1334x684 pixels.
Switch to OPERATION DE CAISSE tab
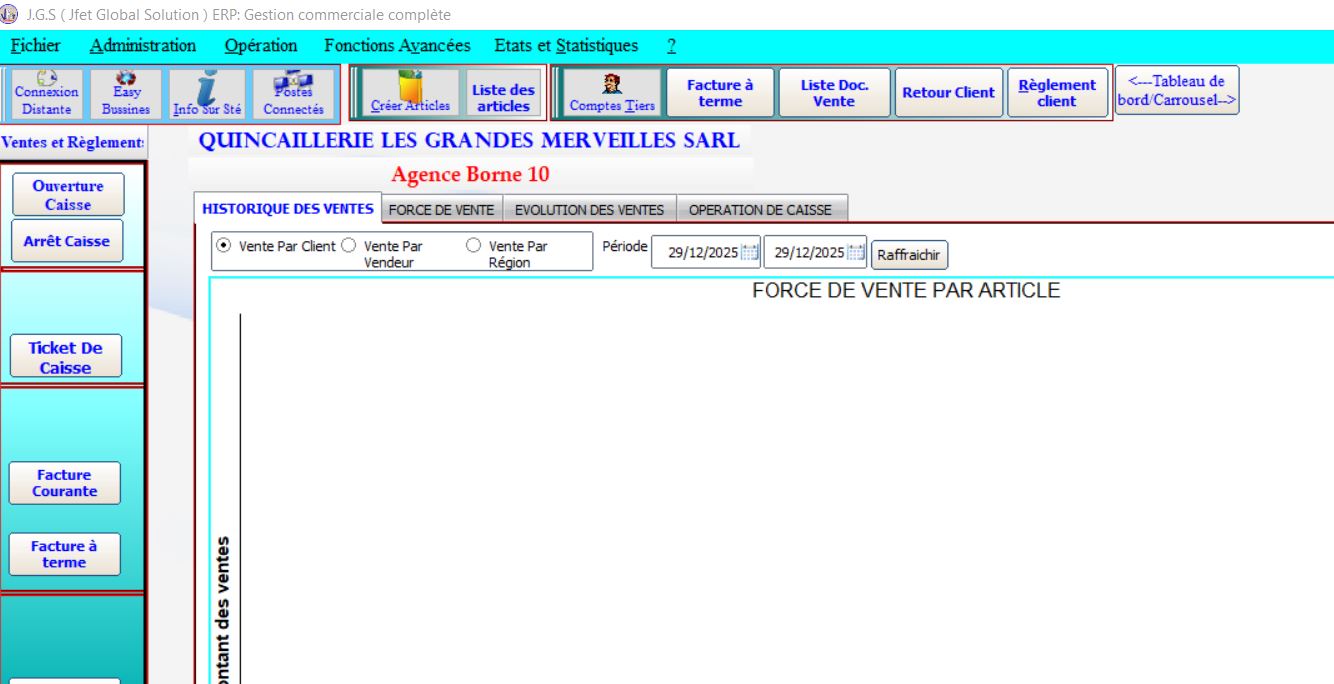click(760, 210)
